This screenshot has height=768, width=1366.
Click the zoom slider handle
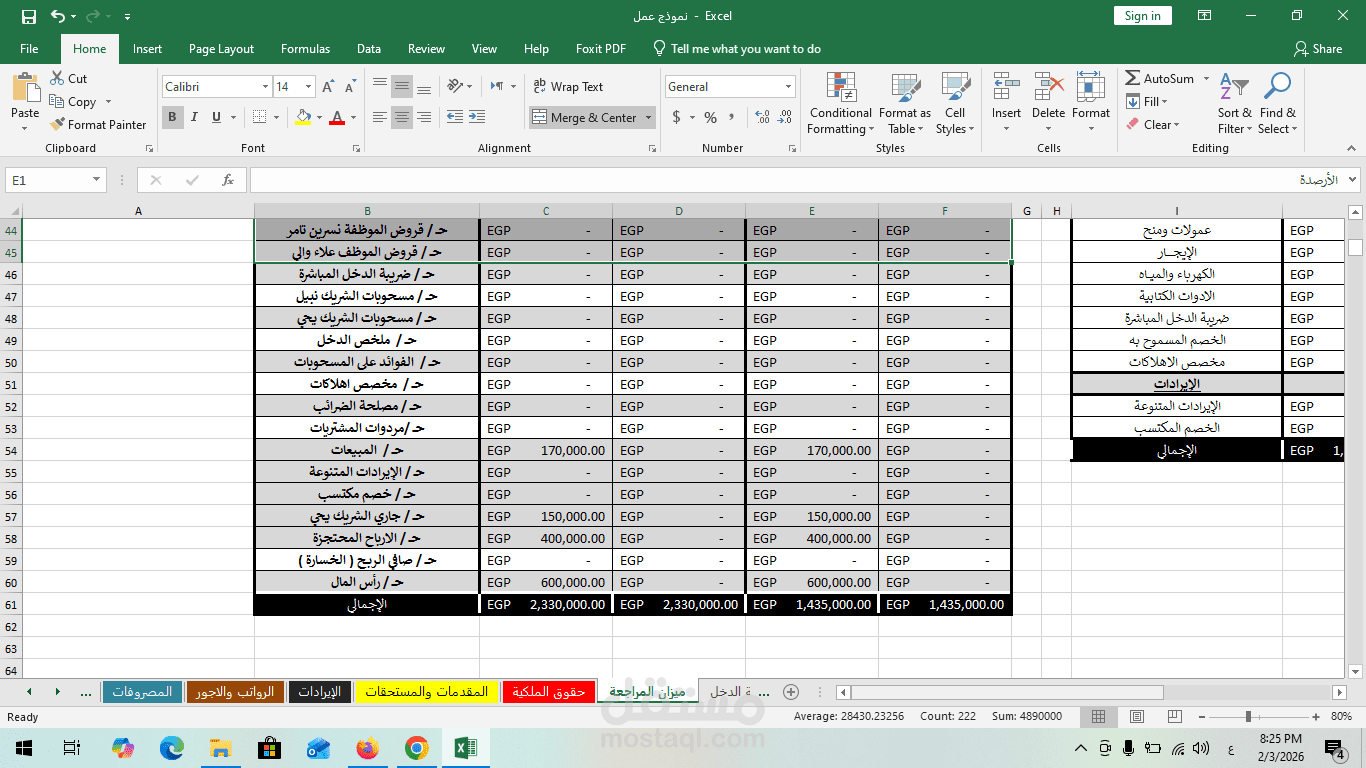pyautogui.click(x=1248, y=717)
